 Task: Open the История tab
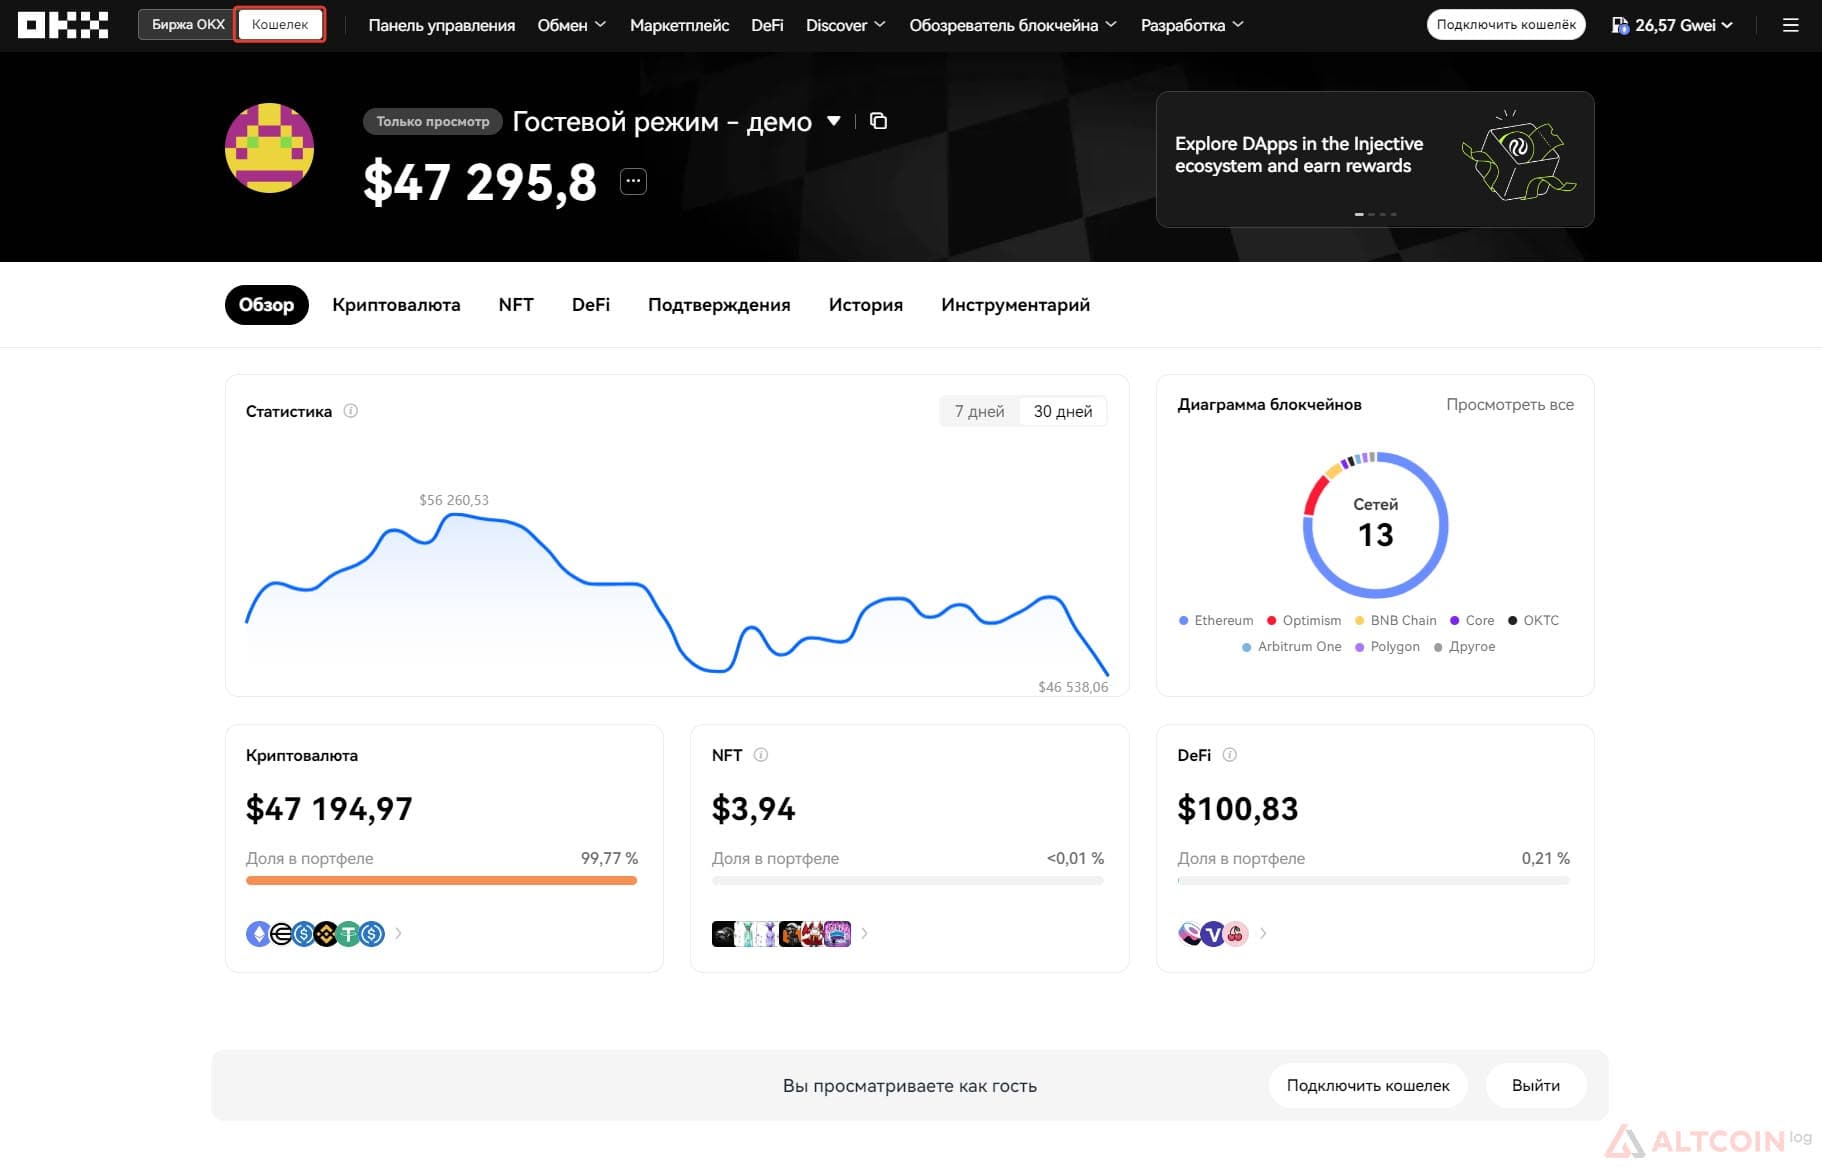866,305
